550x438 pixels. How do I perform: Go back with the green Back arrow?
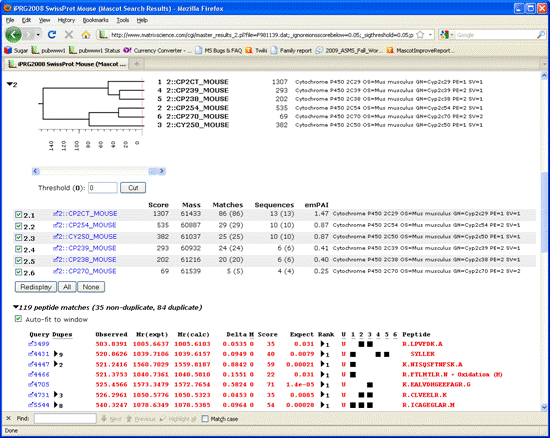[x=13, y=35]
